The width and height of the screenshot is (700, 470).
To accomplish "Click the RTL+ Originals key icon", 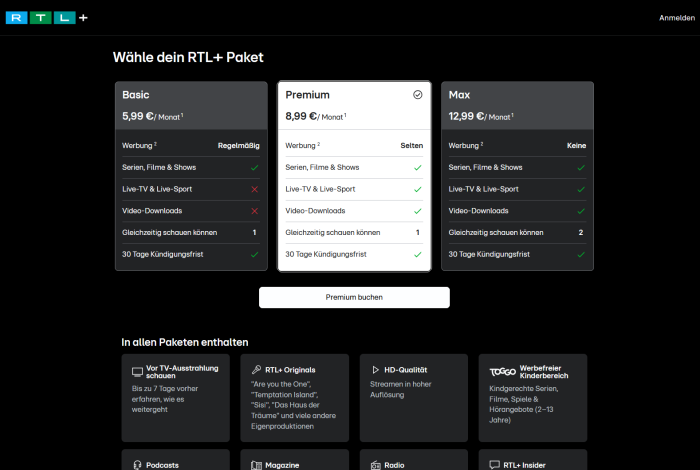I will (x=256, y=369).
